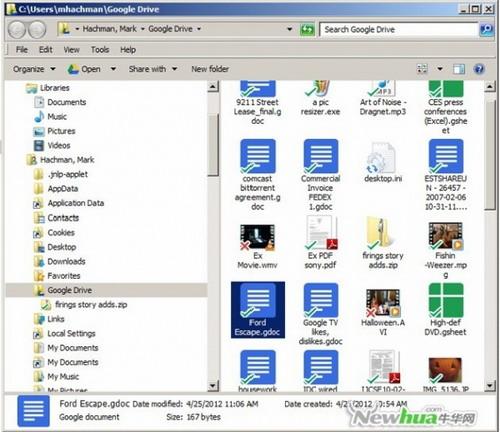The width and height of the screenshot is (500, 432).
Task: Select the Ex Movie.wmv video thumbnail
Action: (x=257, y=237)
